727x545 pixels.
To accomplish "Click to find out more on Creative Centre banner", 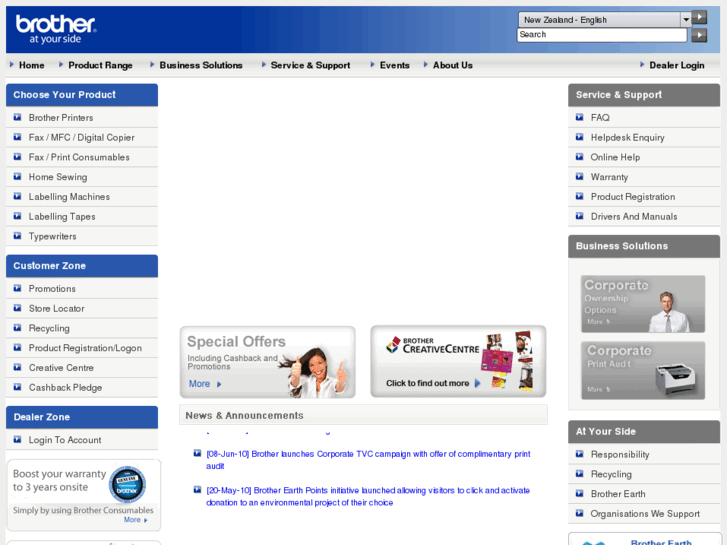I will pyautogui.click(x=433, y=383).
